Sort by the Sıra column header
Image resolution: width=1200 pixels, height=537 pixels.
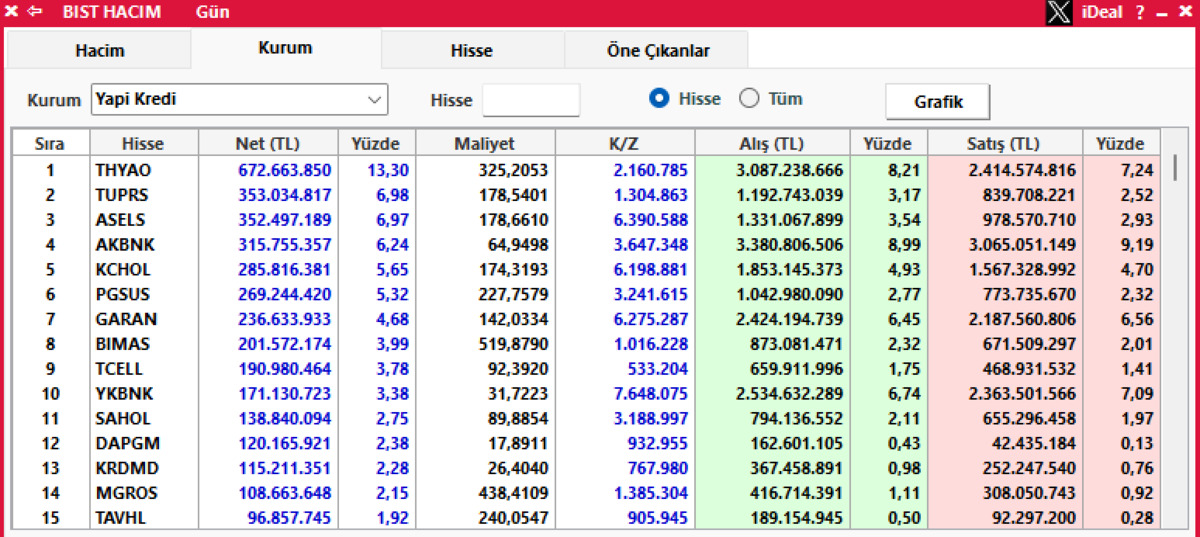(50, 144)
